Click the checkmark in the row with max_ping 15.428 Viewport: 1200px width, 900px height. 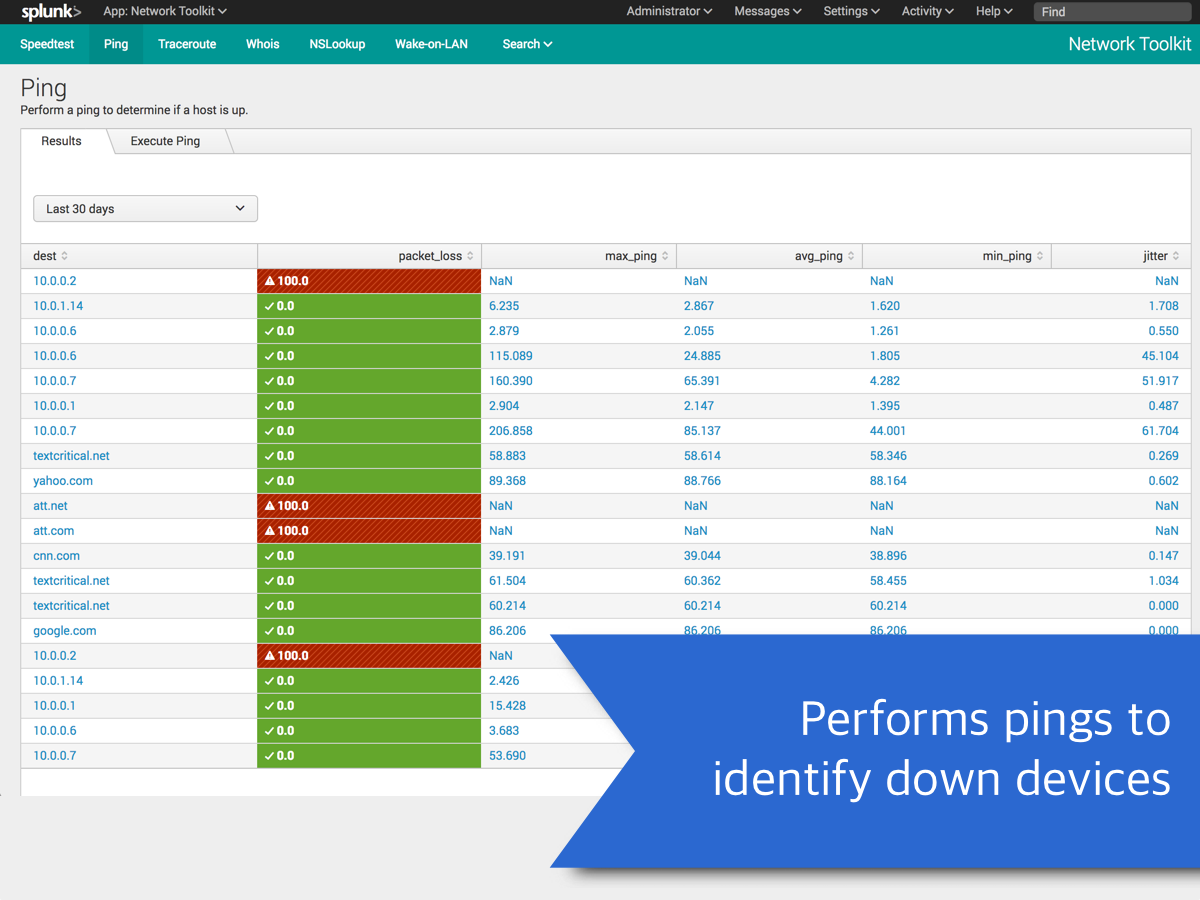[x=270, y=706]
